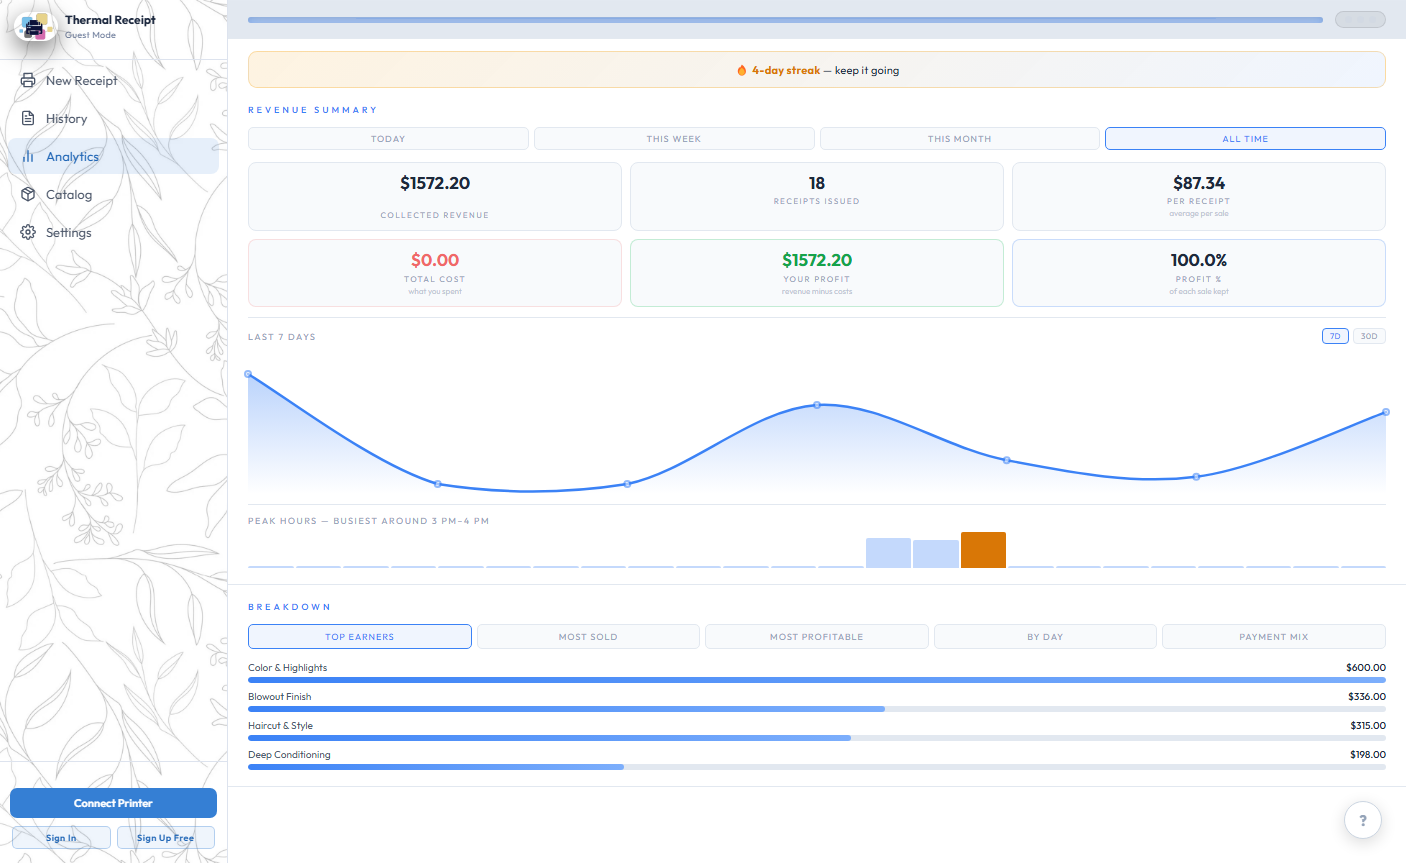This screenshot has height=863, width=1406.
Task: Switch revenue summary to Today
Action: click(x=388, y=139)
